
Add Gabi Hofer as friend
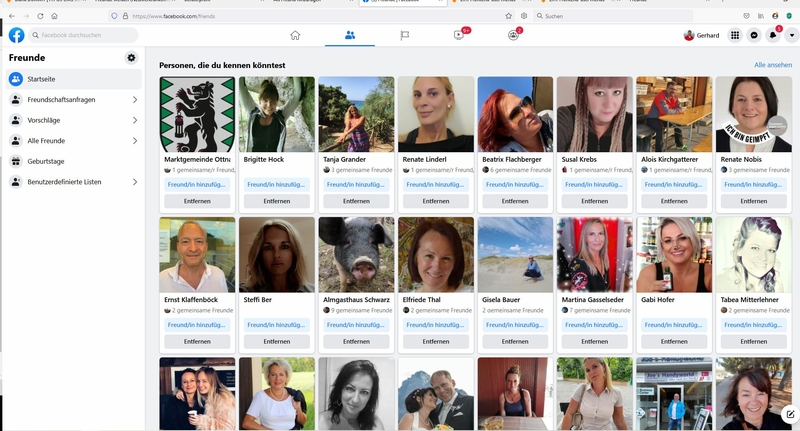[674, 325]
